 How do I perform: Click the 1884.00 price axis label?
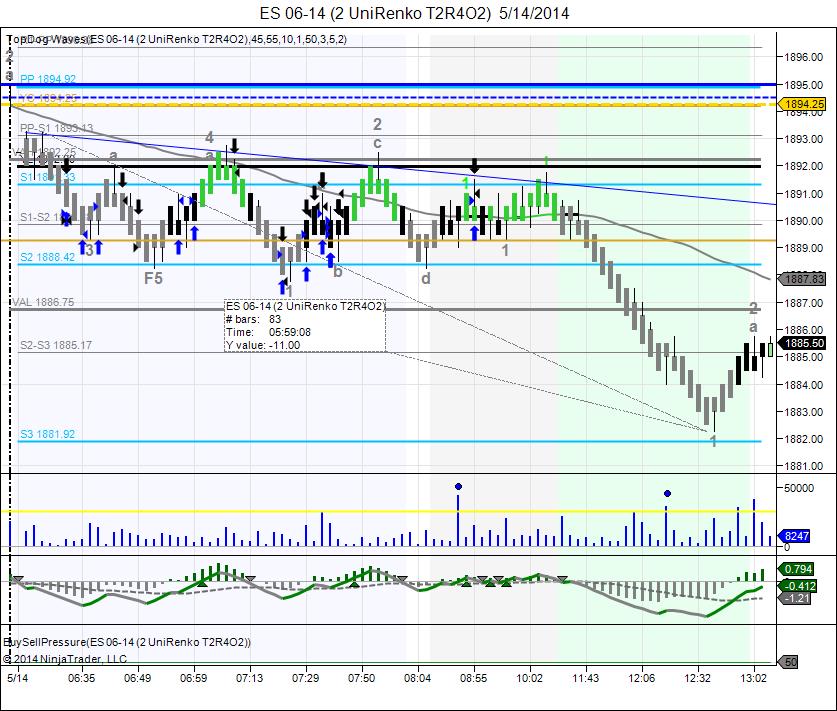tap(803, 384)
